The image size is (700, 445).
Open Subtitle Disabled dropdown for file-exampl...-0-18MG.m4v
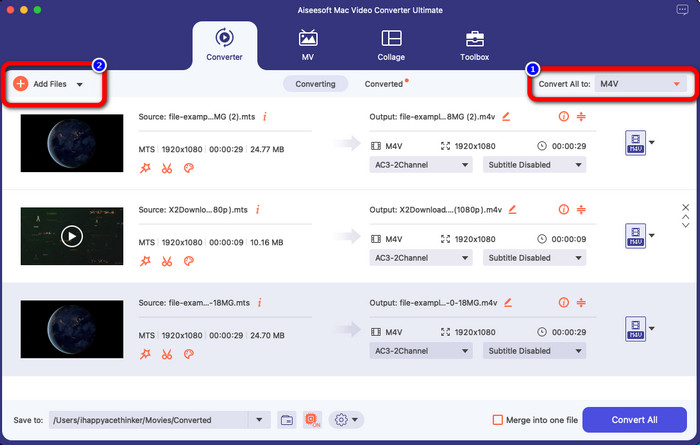(x=534, y=351)
